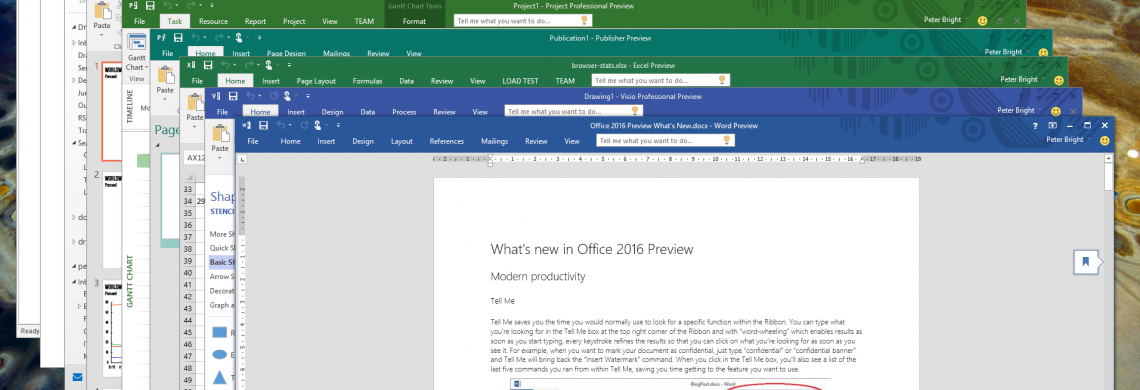Screen dimensions: 1140x390
Task: Open Excel's Formulas tab
Action: pos(367,81)
